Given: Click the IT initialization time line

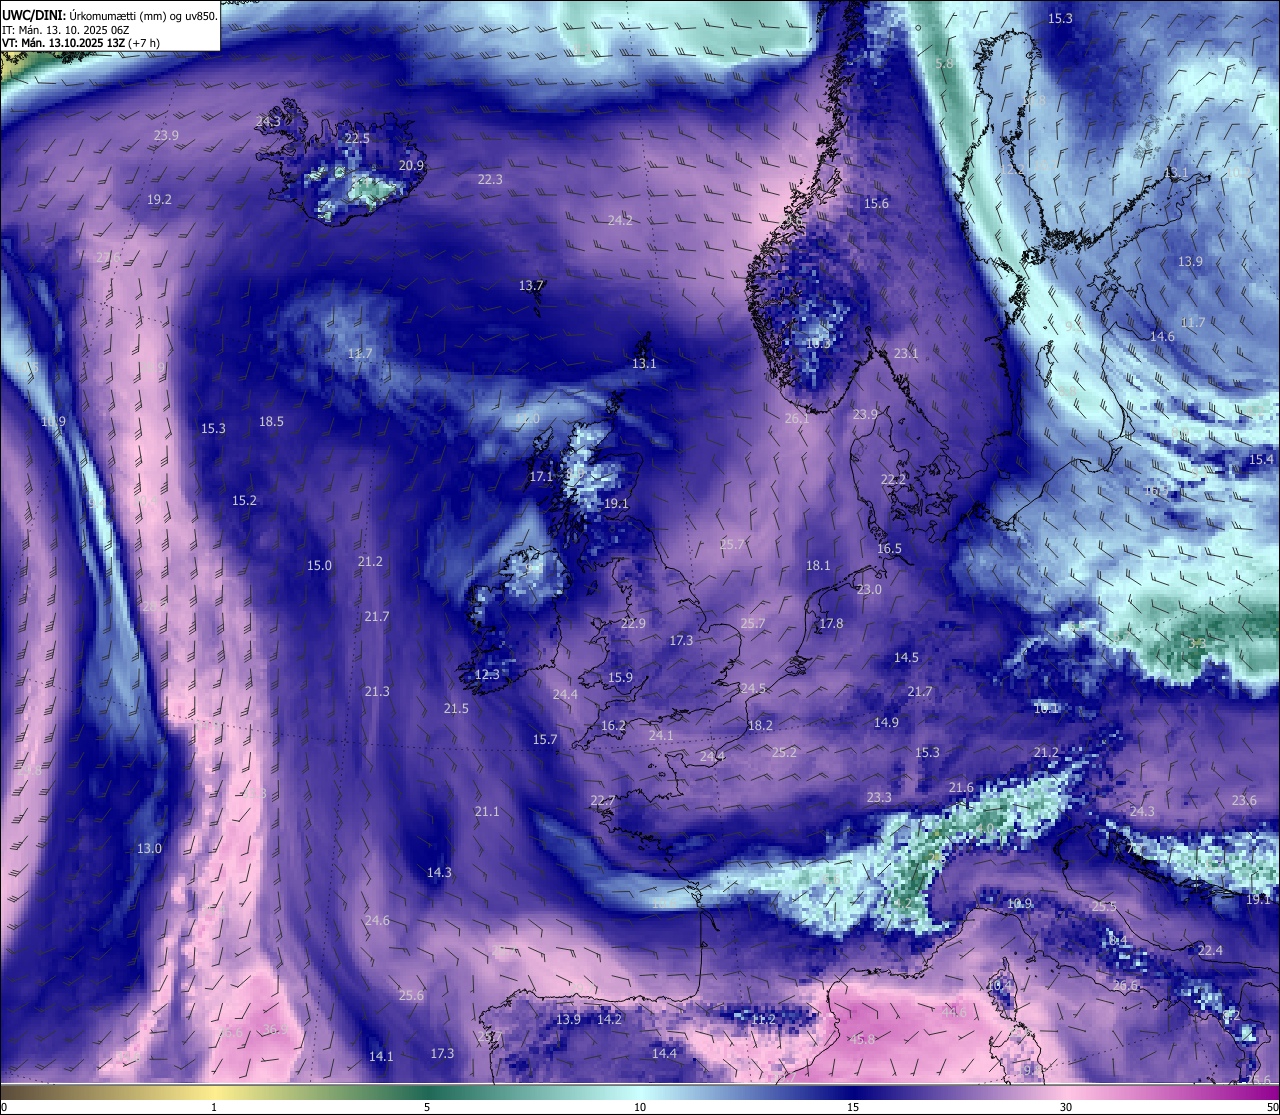Looking at the screenshot, I should point(66,30).
